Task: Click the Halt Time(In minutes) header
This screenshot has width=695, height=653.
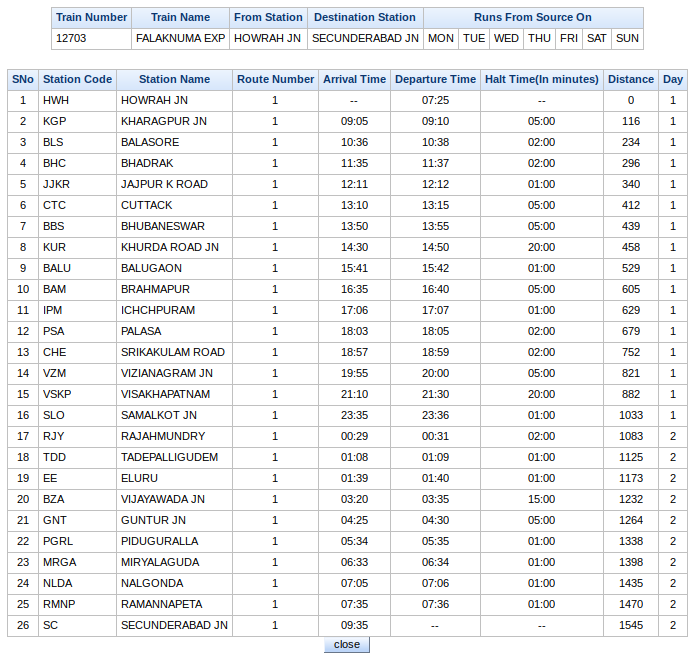Action: click(x=542, y=79)
